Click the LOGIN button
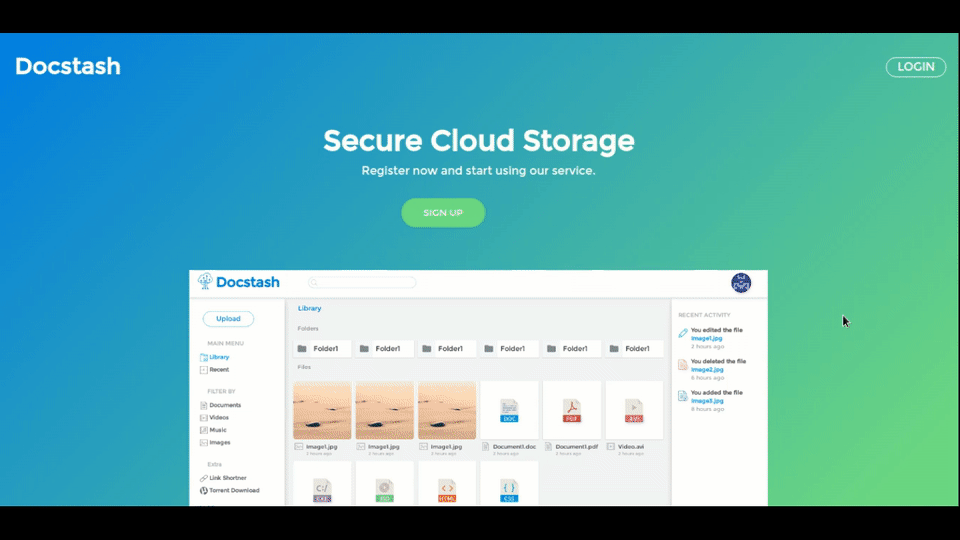The width and height of the screenshot is (960, 540). pos(915,67)
